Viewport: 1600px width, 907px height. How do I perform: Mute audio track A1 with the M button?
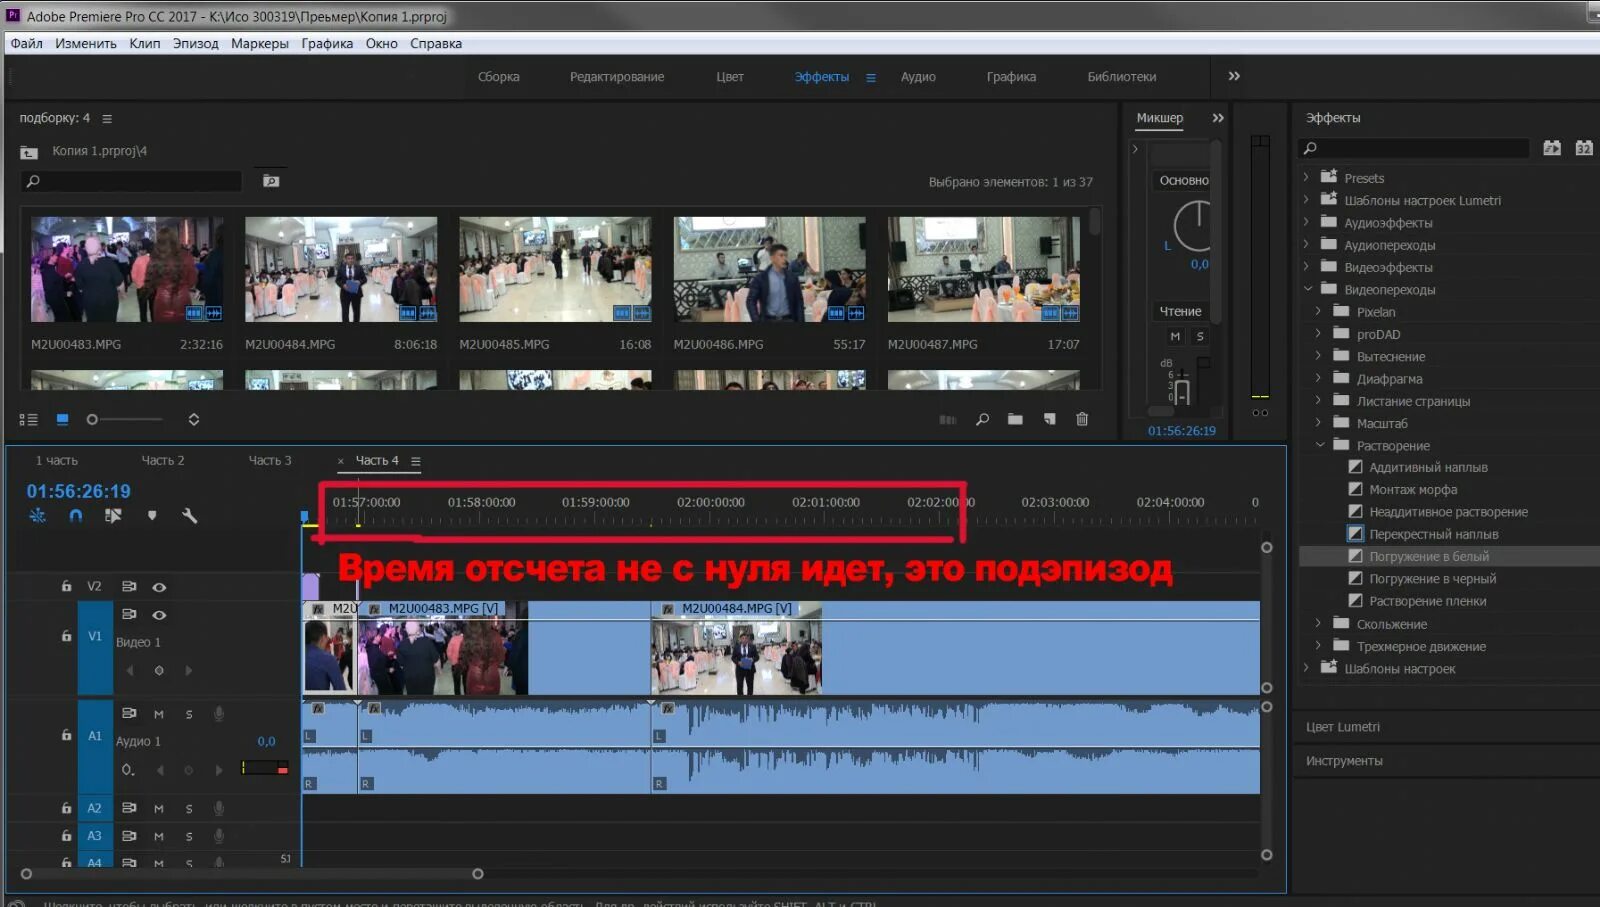point(158,713)
